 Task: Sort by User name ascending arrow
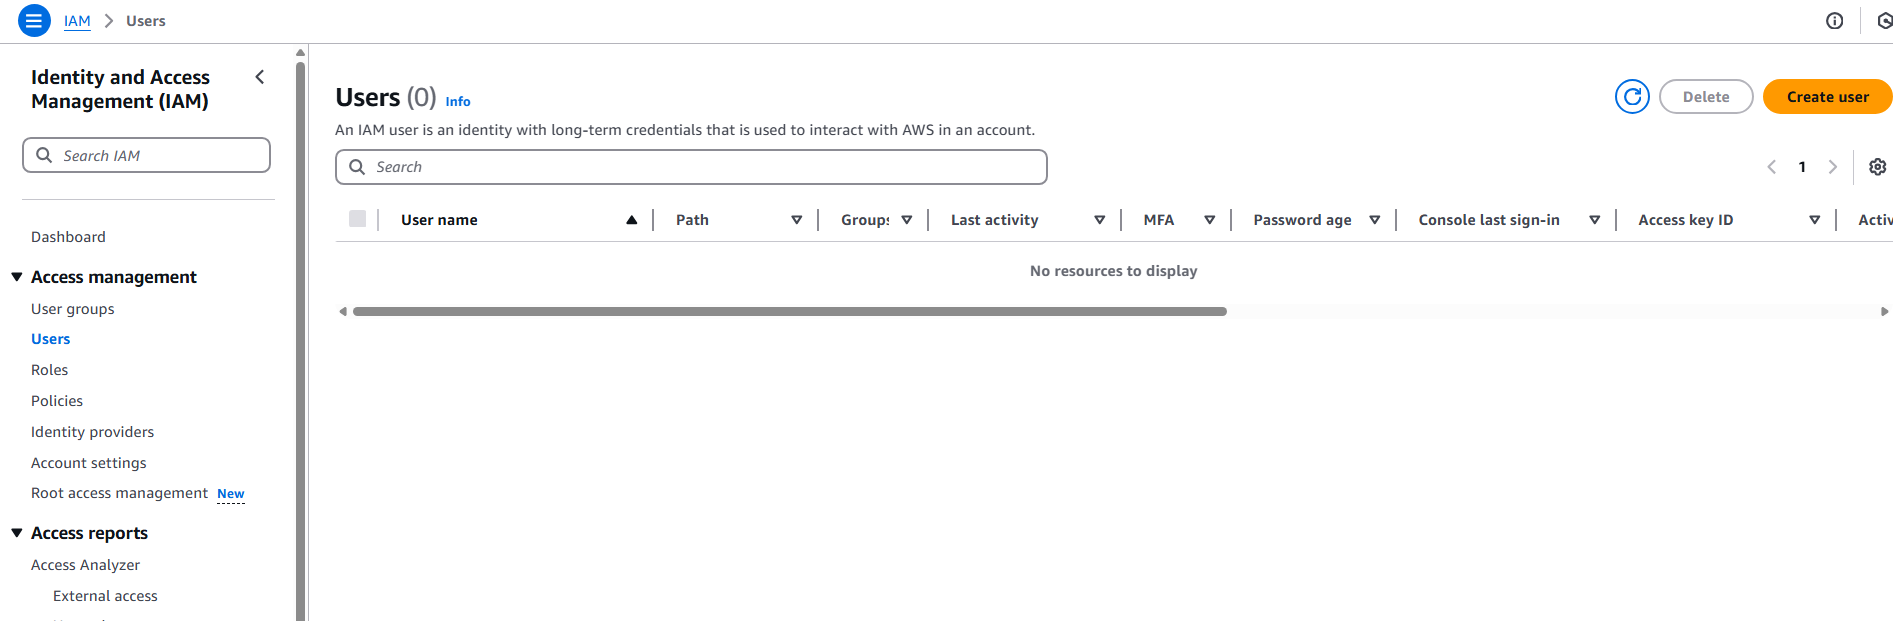pos(631,220)
